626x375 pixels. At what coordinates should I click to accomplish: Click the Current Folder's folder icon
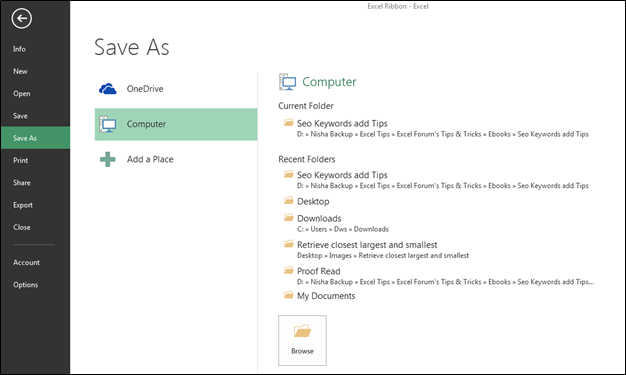tap(289, 123)
